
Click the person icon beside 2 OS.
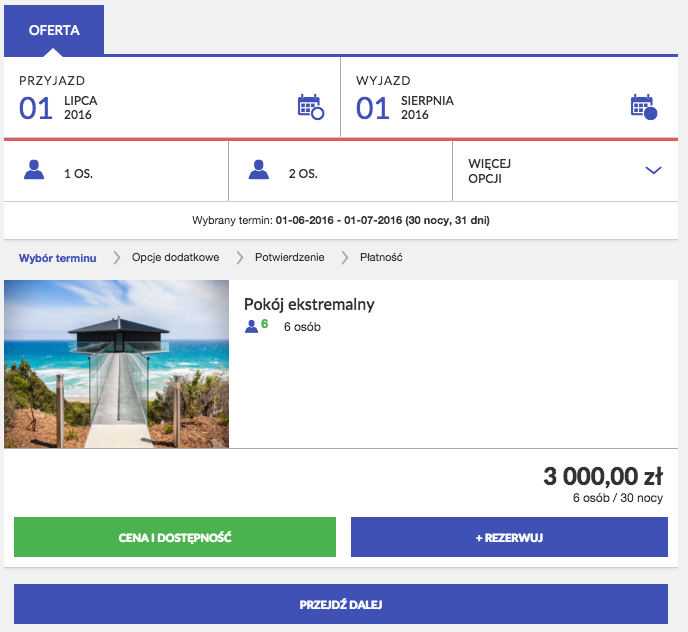[x=260, y=171]
